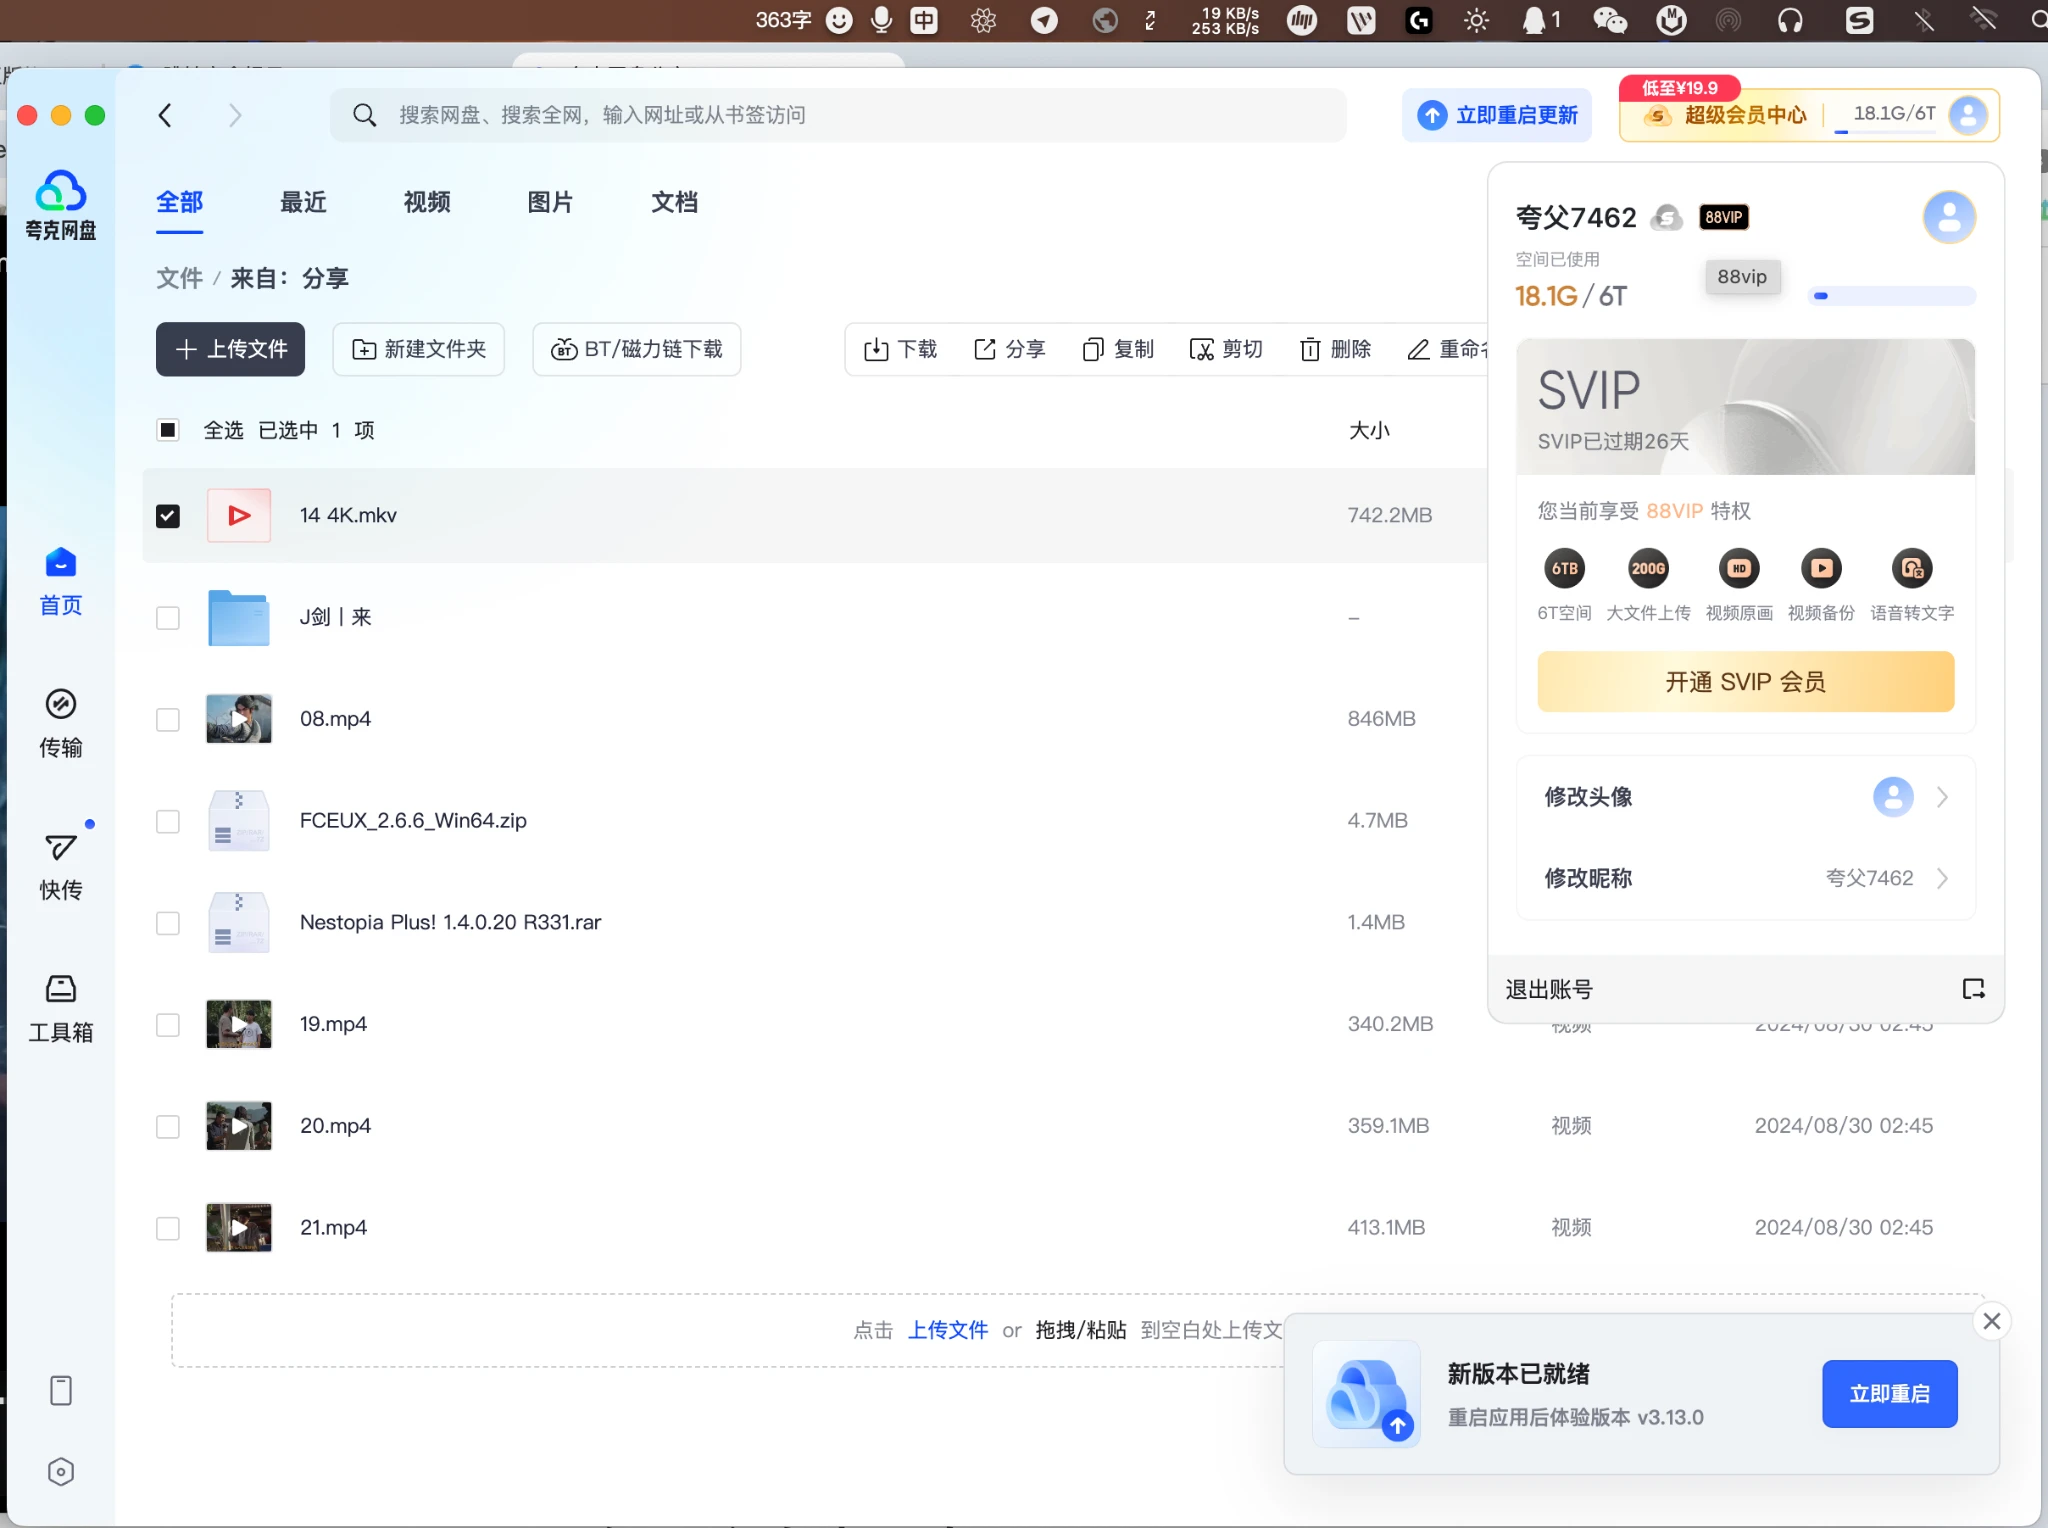Viewport: 2048px width, 1528px height.
Task: Click the storage usage progress bar
Action: [1891, 296]
